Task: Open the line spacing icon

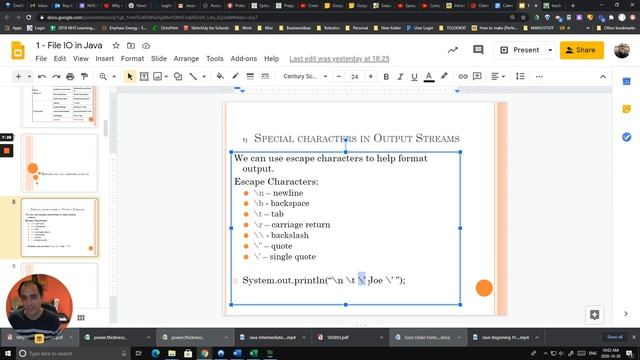Action: [520, 76]
